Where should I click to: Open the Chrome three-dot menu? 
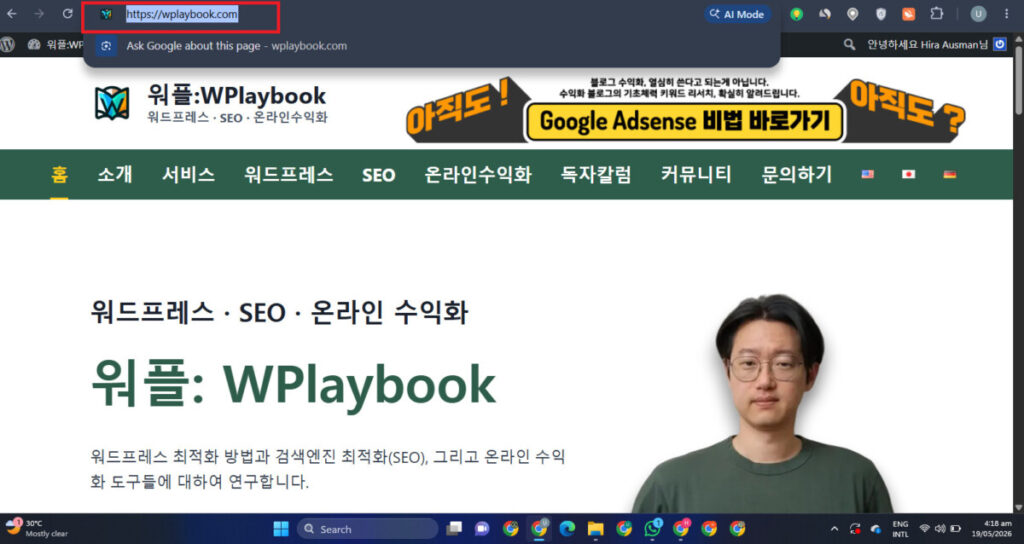coord(1006,14)
